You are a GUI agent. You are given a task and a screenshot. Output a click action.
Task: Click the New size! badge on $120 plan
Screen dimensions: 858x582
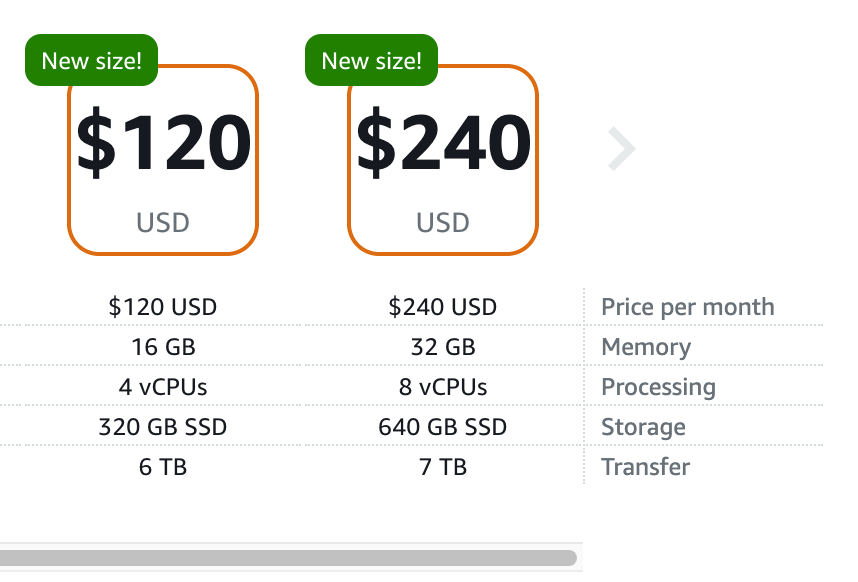pyautogui.click(x=91, y=60)
